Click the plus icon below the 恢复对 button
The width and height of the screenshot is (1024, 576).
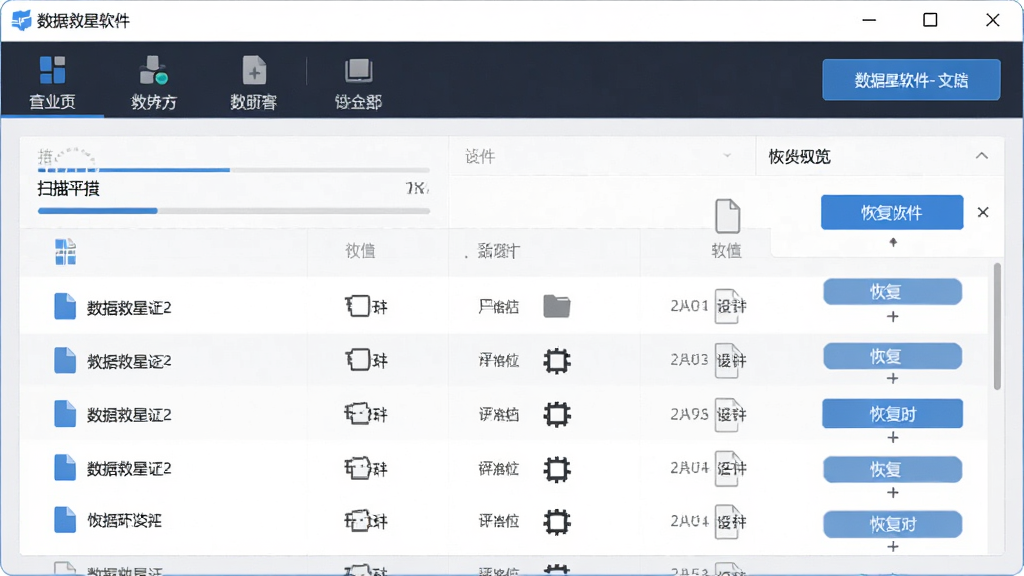coord(893,546)
